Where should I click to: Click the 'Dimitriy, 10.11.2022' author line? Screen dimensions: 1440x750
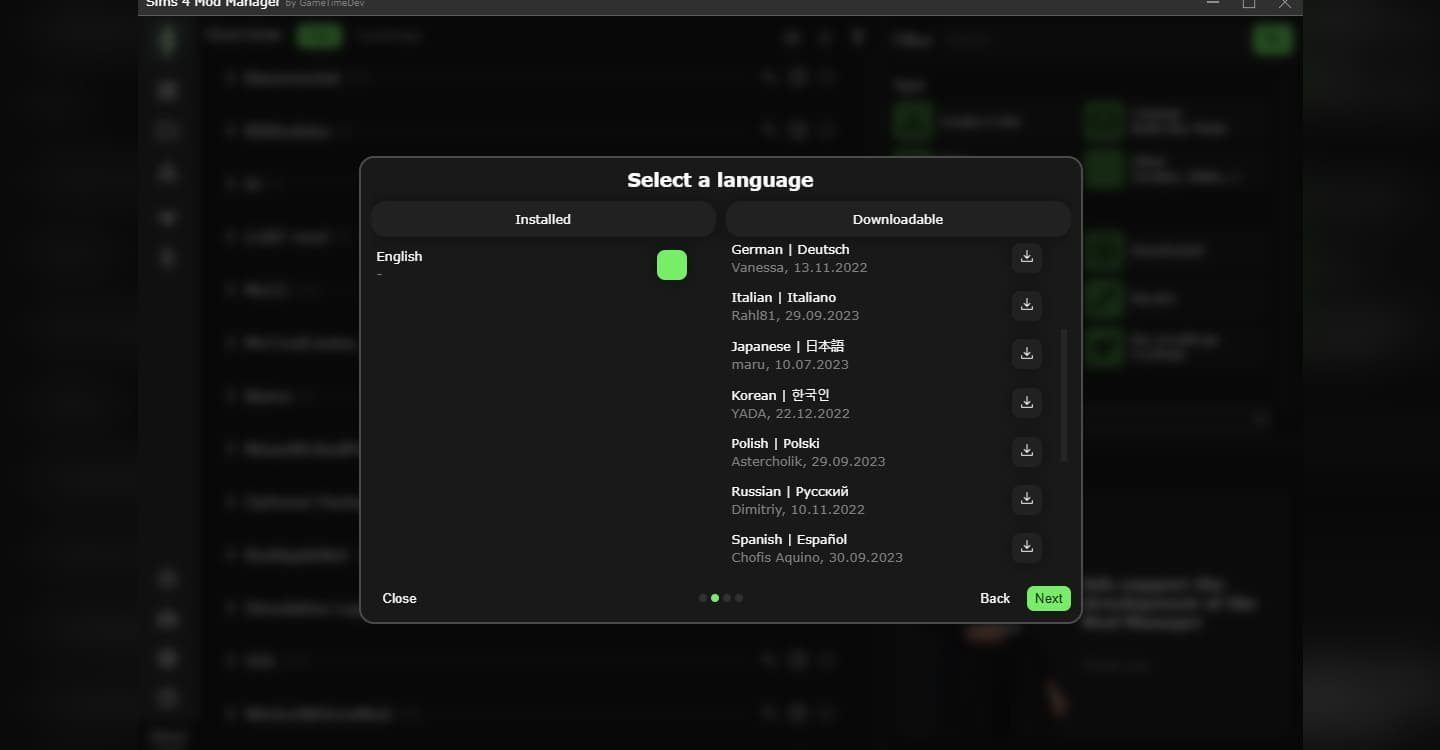[798, 509]
